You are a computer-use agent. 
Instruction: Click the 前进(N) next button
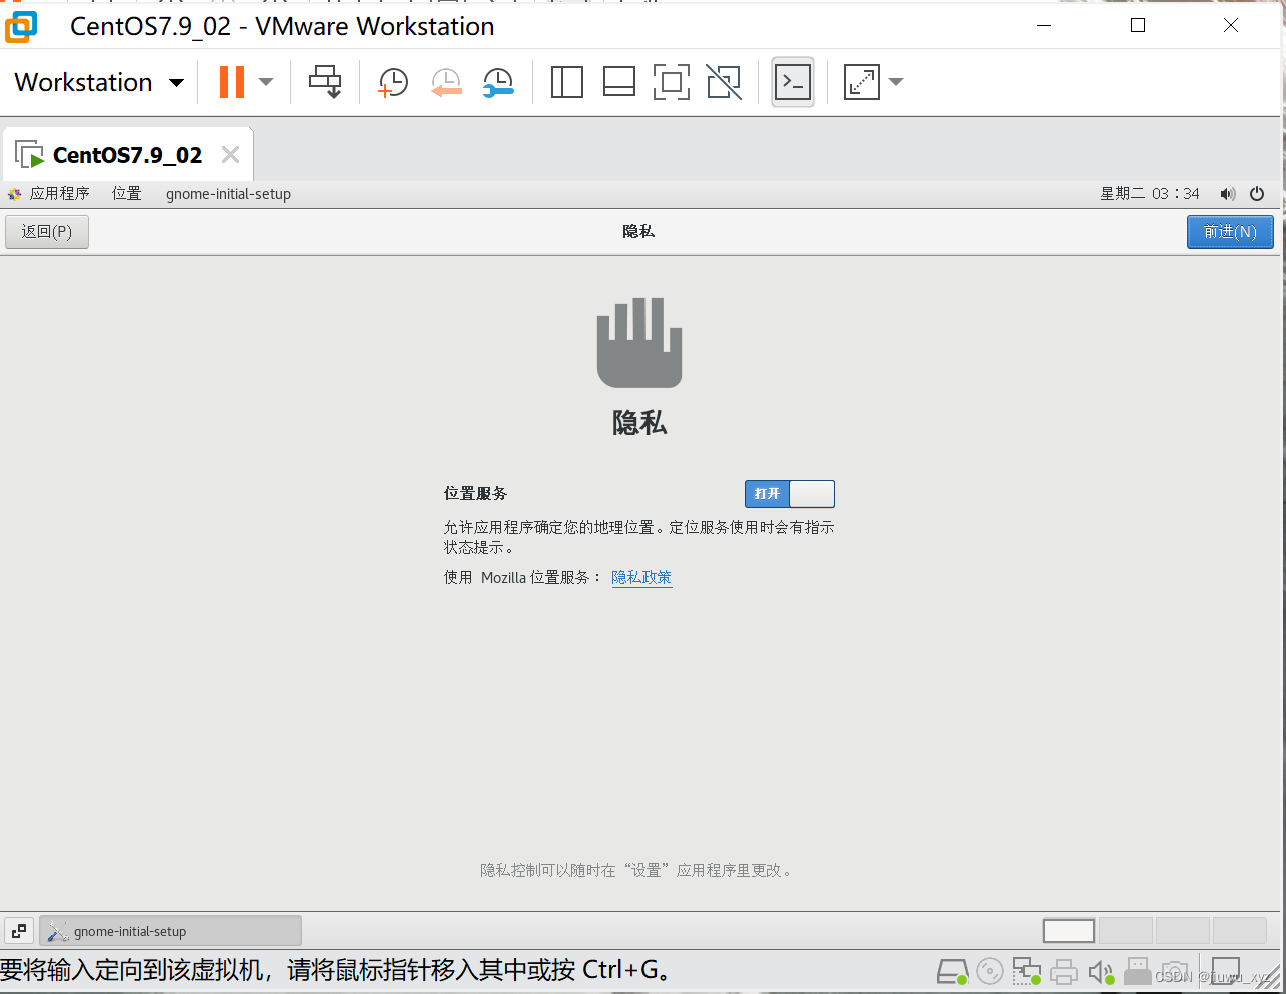[x=1230, y=232]
